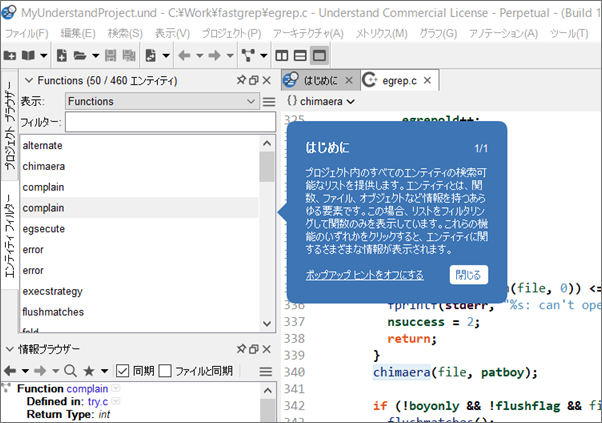Open the プロジェクト(P) menu
This screenshot has width=602, height=423.
[x=232, y=34]
